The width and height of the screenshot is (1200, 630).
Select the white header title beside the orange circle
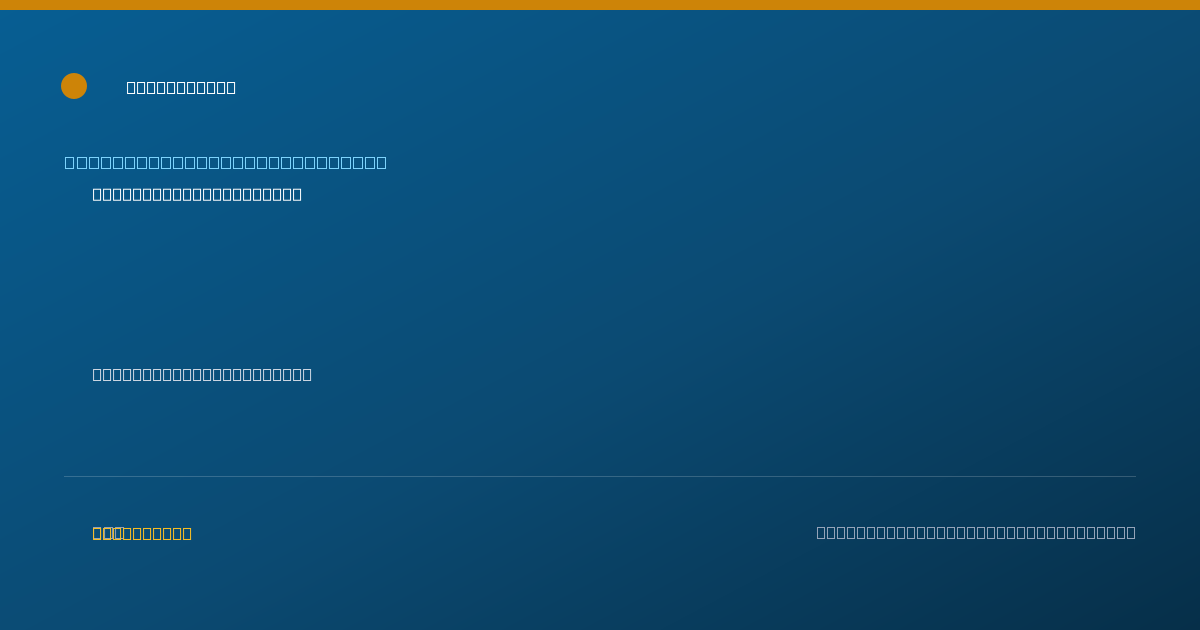click(x=181, y=87)
